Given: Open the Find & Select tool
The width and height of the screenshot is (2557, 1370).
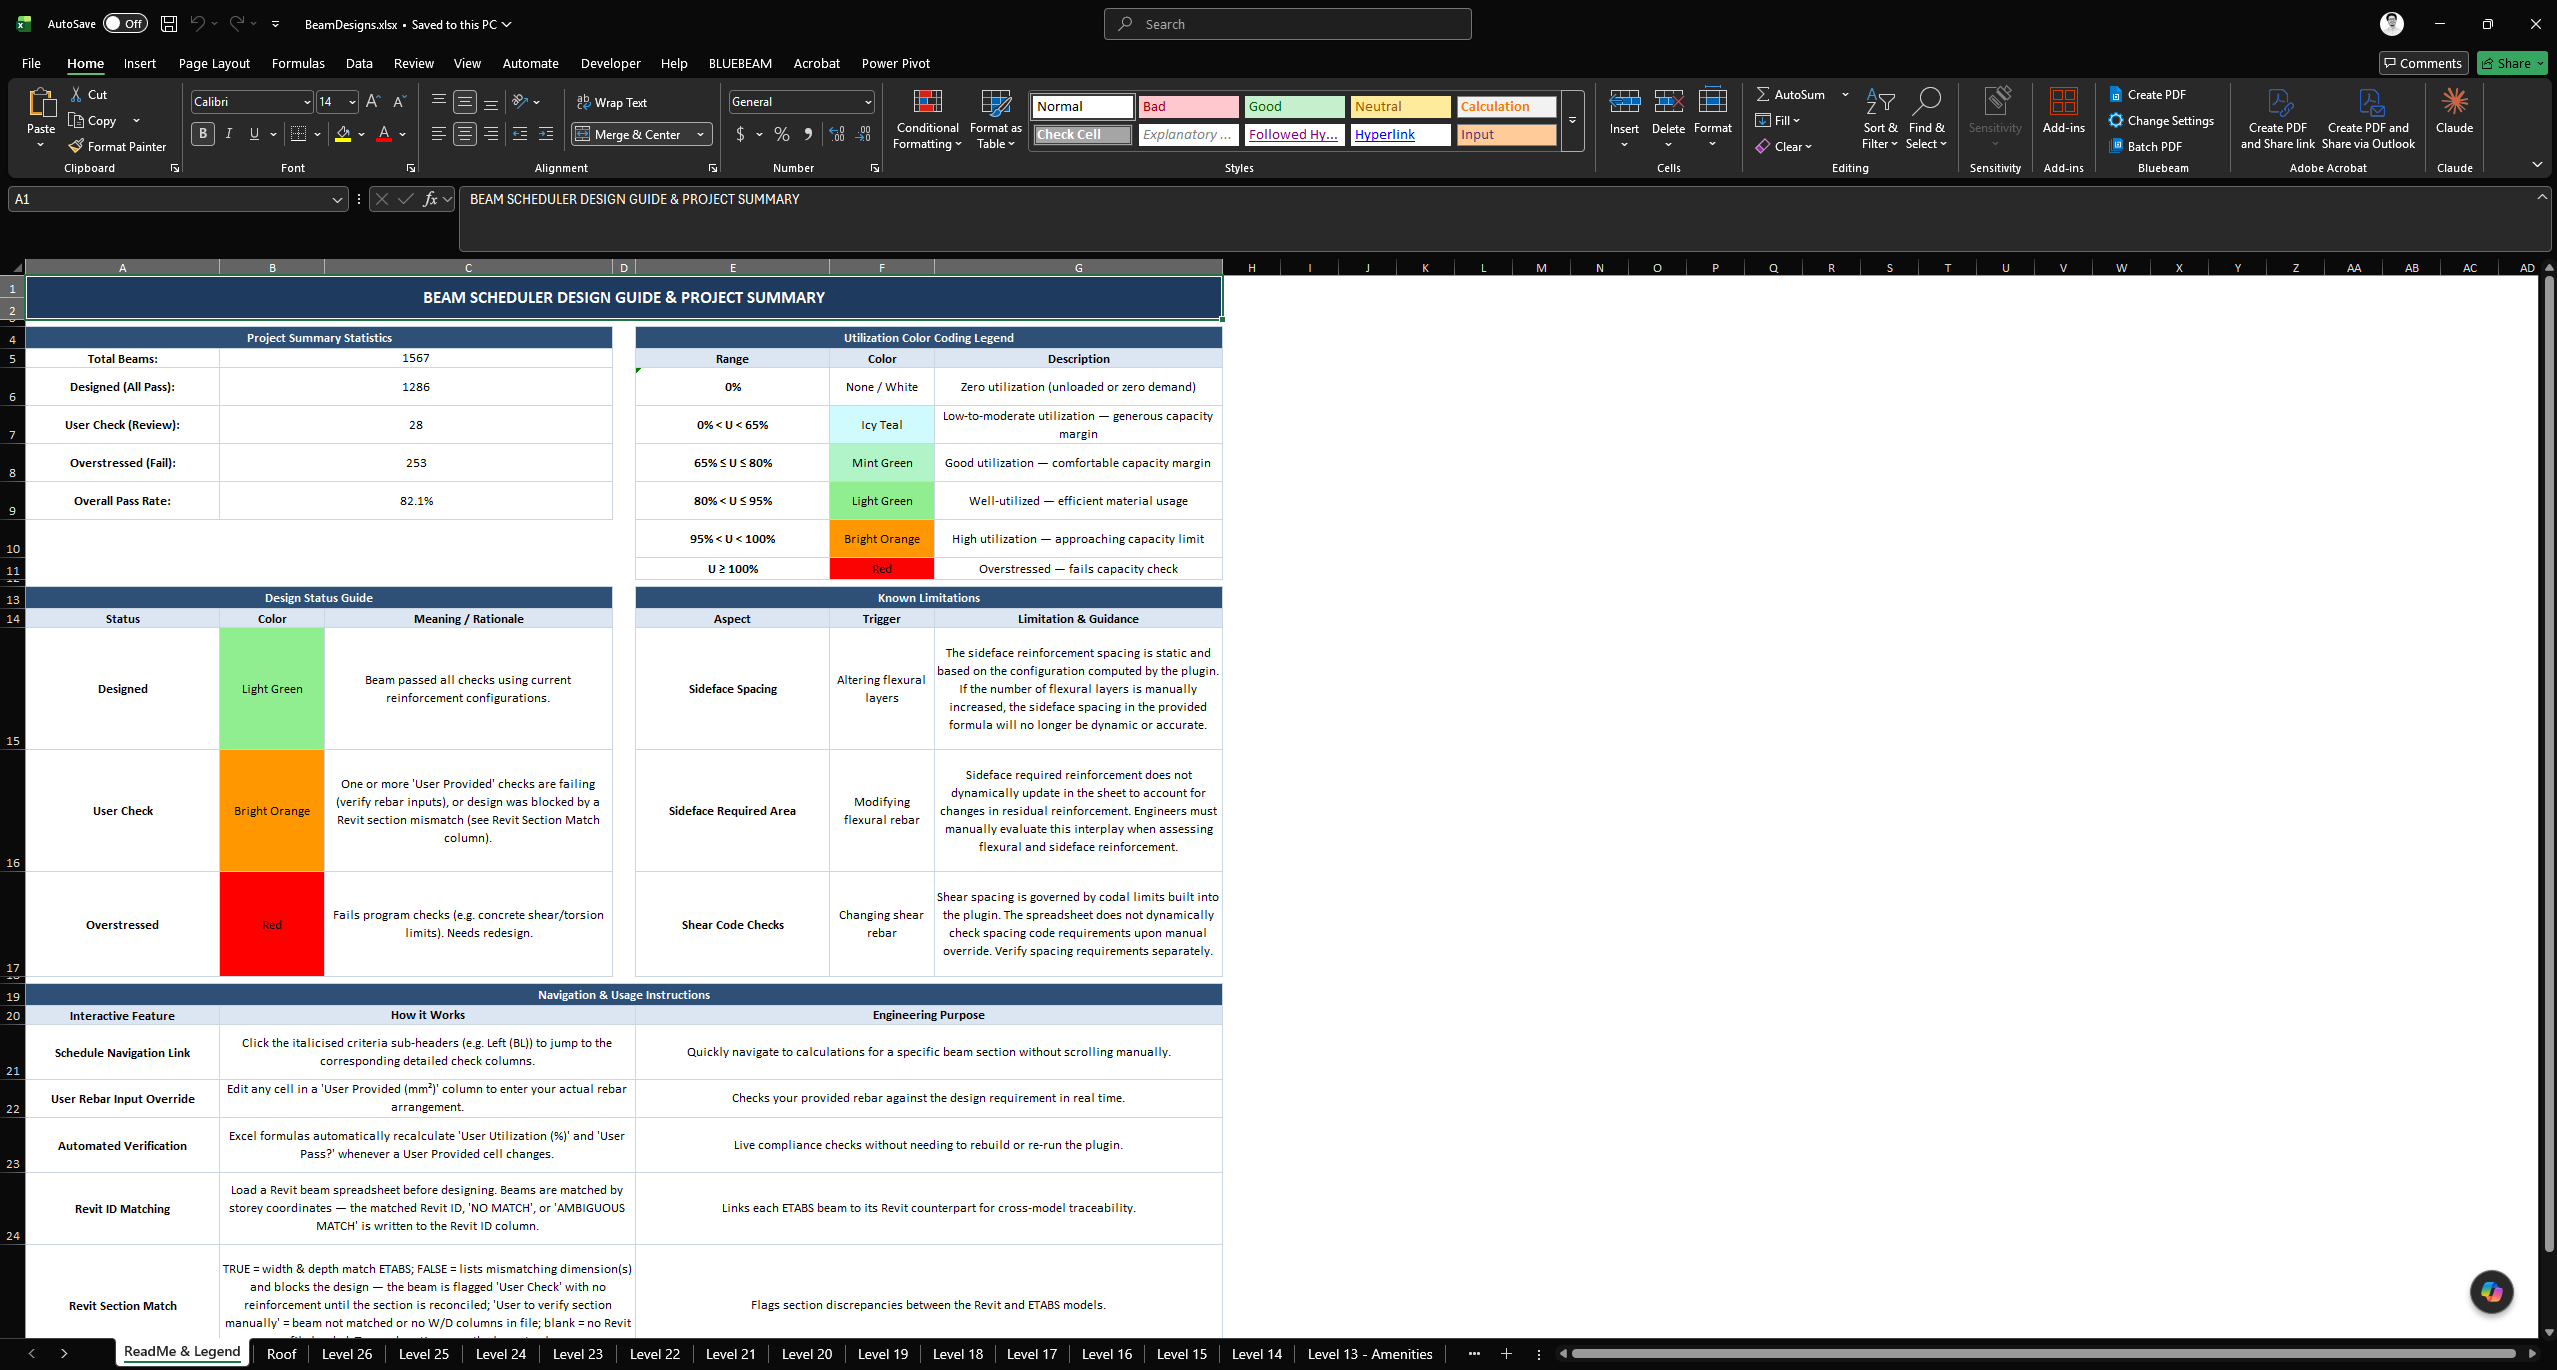Looking at the screenshot, I should click(1926, 120).
